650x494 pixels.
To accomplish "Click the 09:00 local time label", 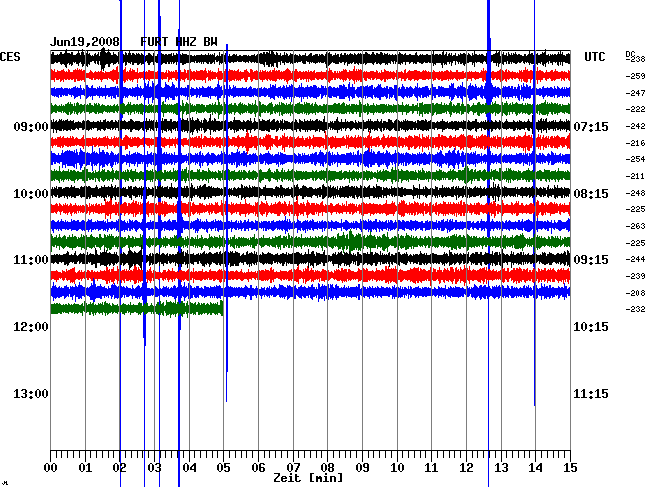I will click(x=31, y=126).
